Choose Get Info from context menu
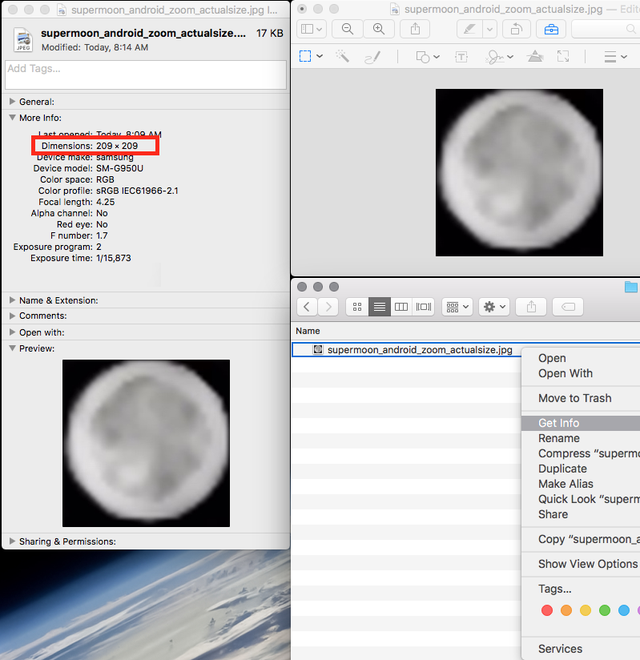 tap(559, 423)
